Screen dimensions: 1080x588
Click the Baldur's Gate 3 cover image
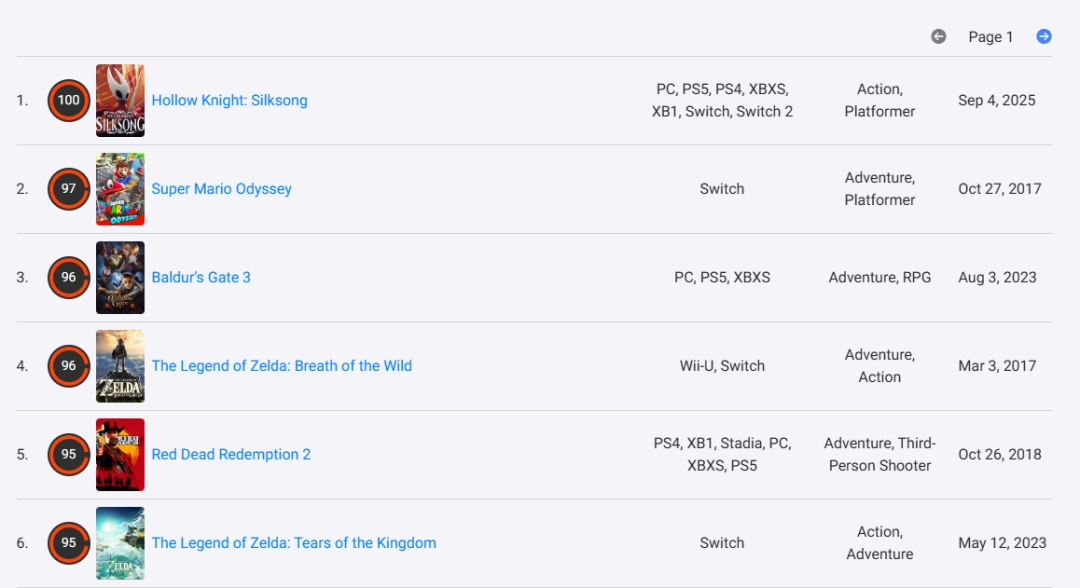[120, 277]
